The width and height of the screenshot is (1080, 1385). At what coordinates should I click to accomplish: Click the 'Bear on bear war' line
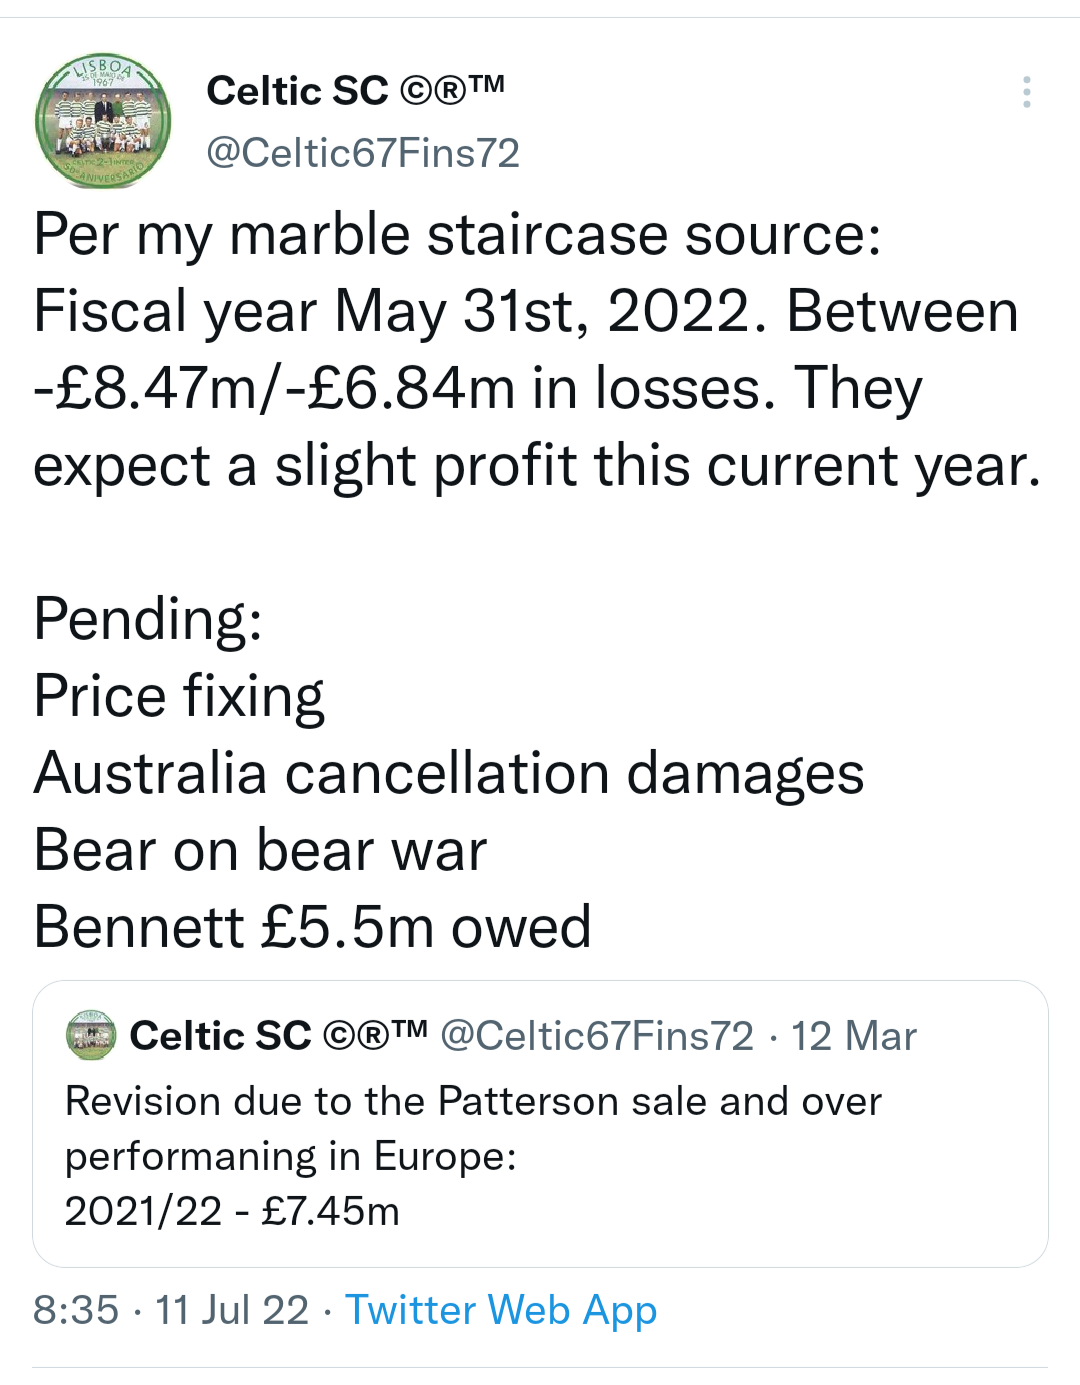260,850
